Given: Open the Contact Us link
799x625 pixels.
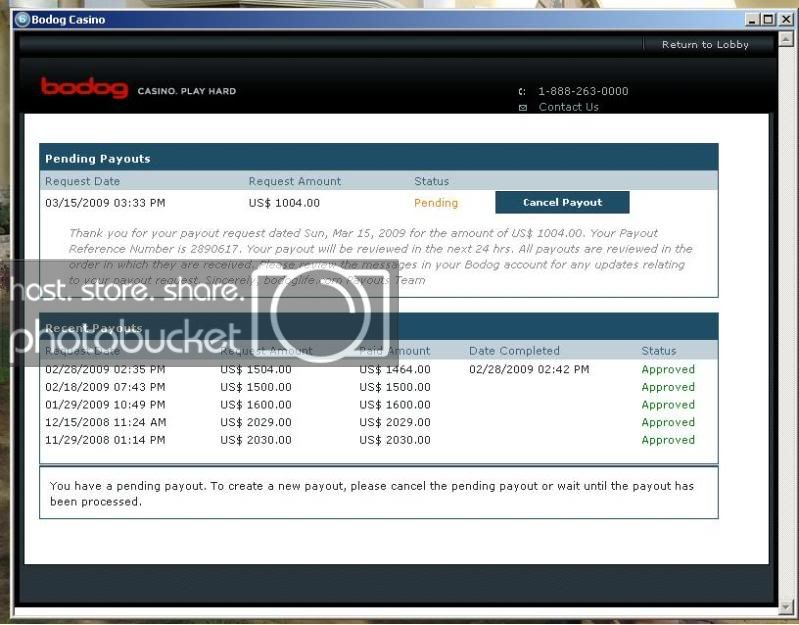Looking at the screenshot, I should (x=569, y=107).
